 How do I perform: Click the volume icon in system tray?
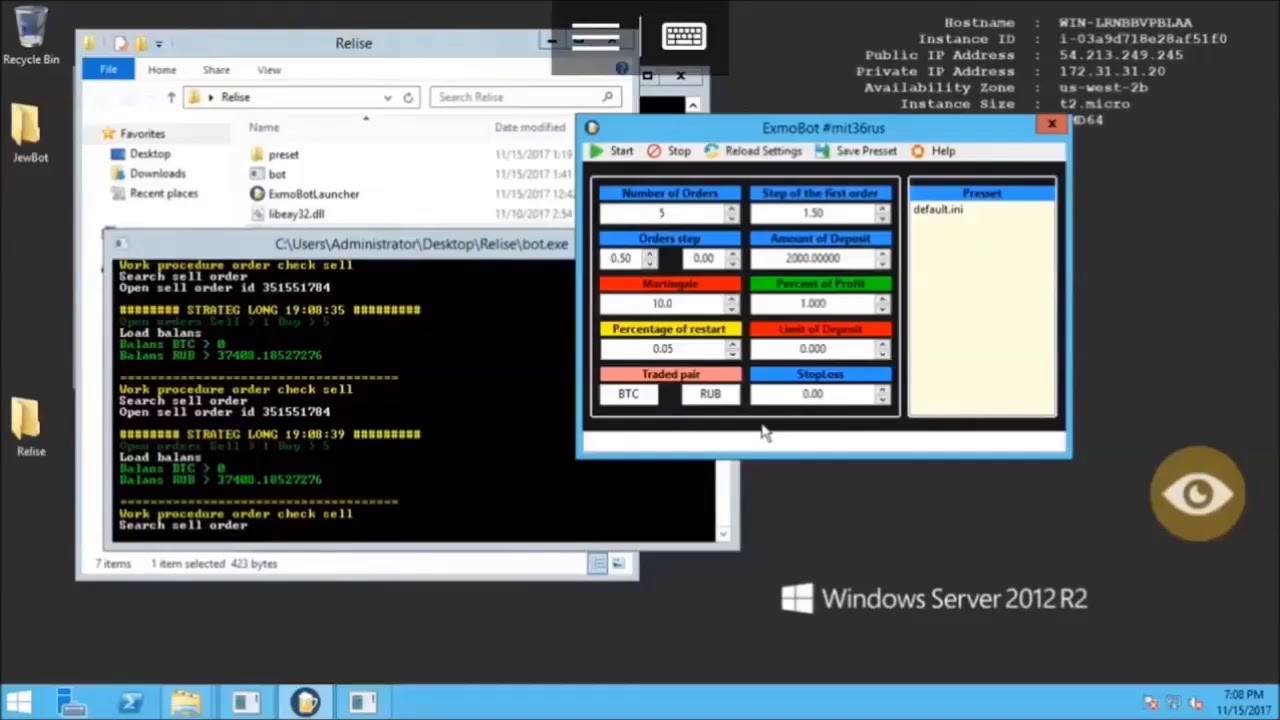pyautogui.click(x=1195, y=703)
